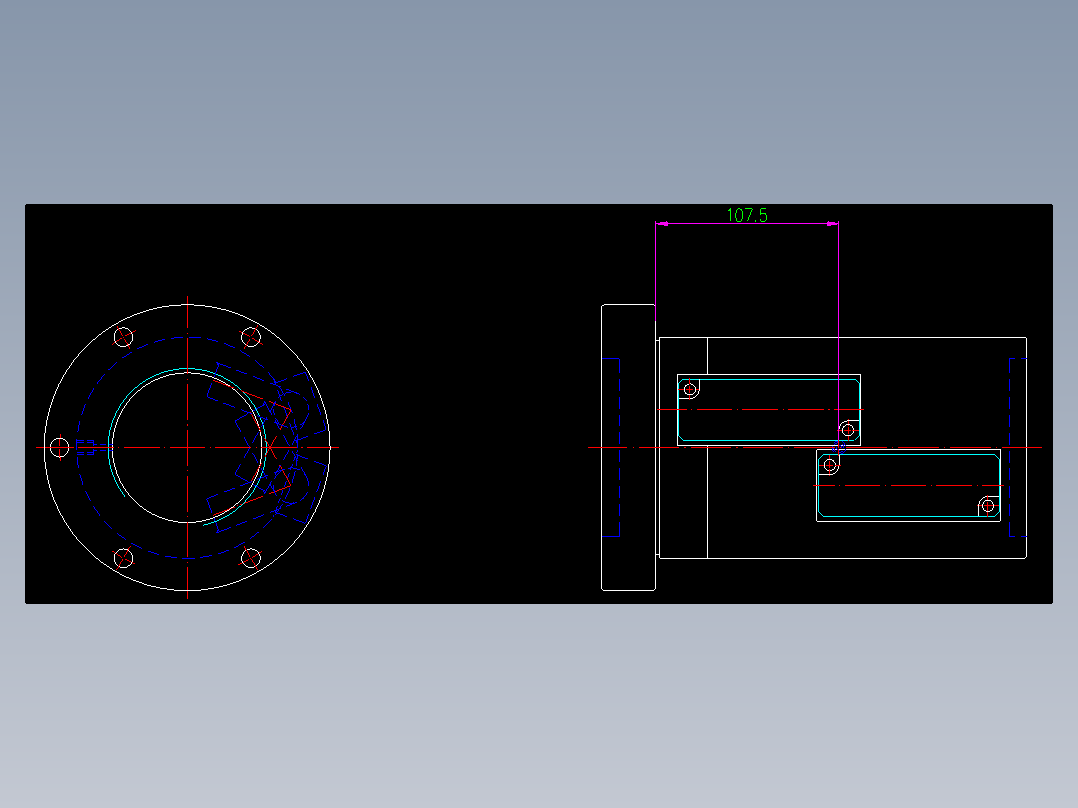1078x808 pixels.
Task: Select the leftmost bolt hole on the flange
Action: pos(60,445)
